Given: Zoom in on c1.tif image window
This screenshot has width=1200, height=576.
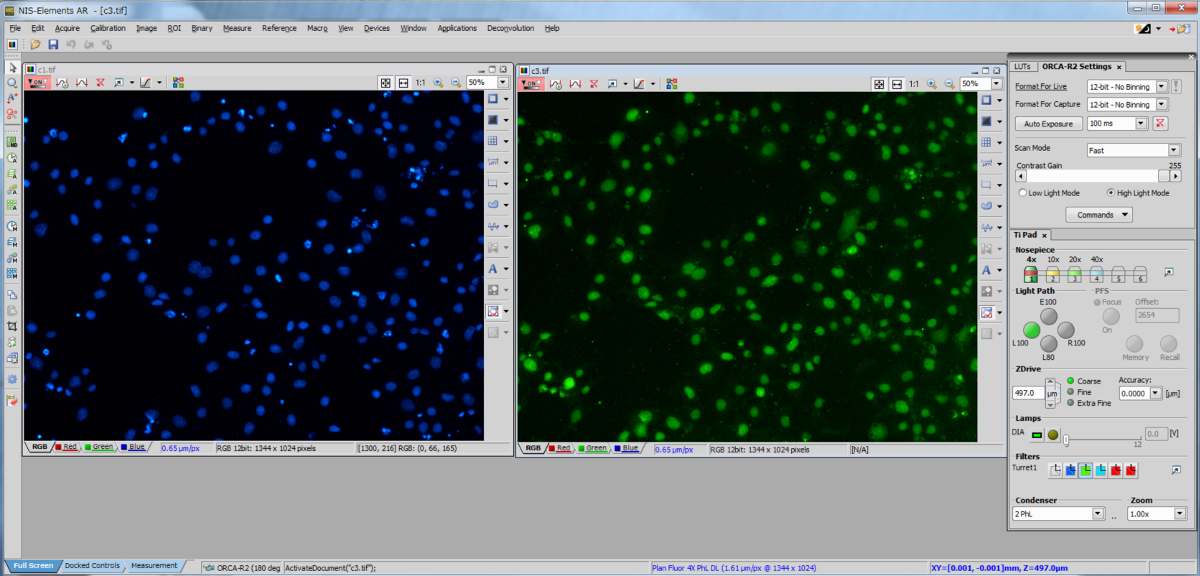Looking at the screenshot, I should pos(437,83).
